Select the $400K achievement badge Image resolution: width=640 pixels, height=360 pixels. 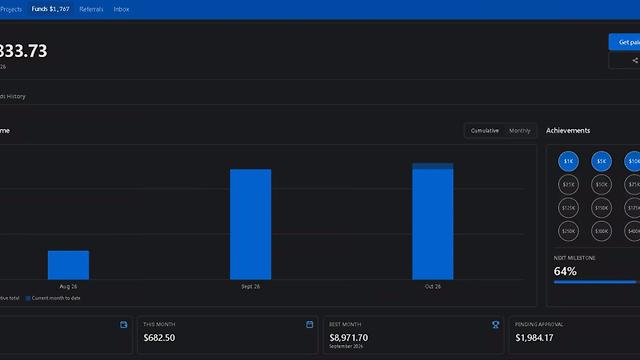point(633,231)
